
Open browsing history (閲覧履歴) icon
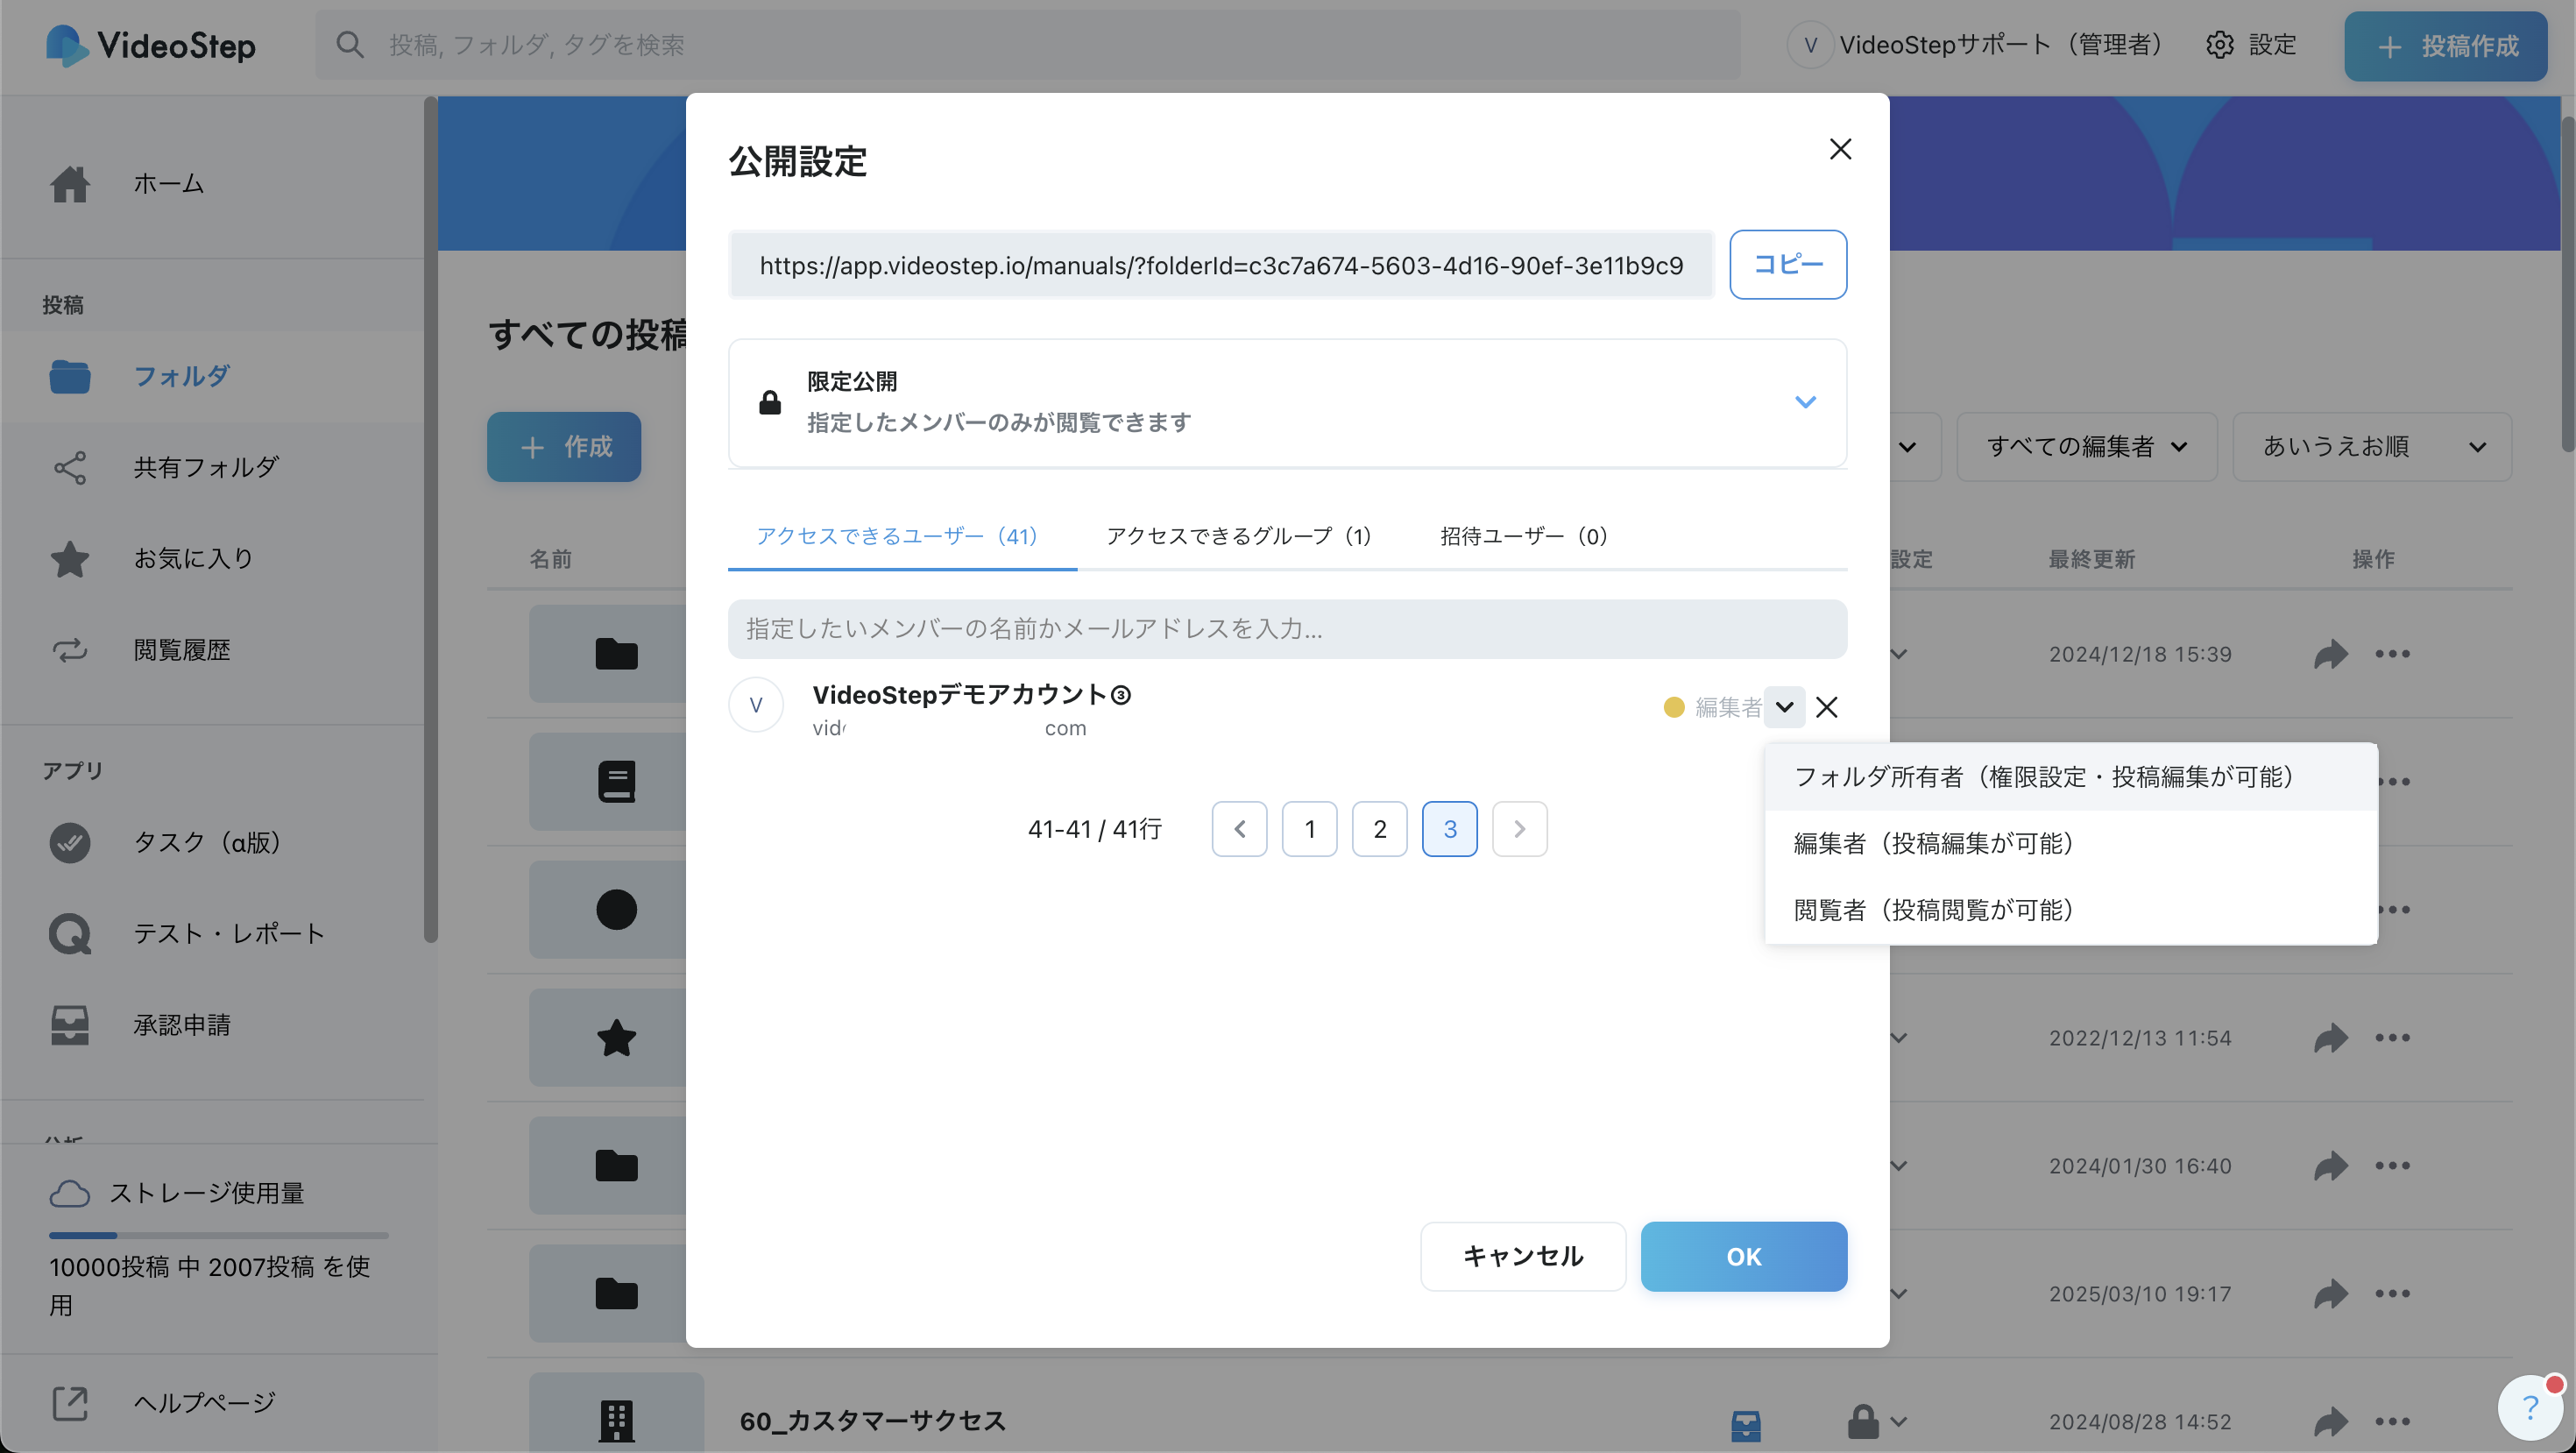click(x=70, y=650)
